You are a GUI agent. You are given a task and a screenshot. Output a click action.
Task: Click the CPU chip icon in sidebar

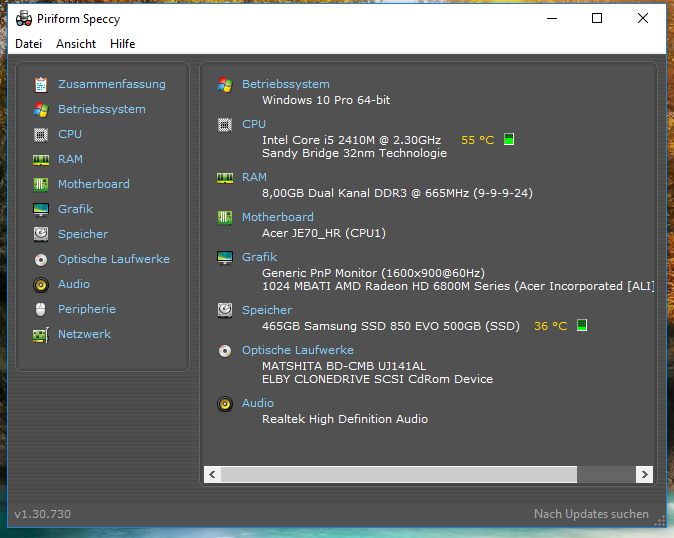[x=41, y=134]
